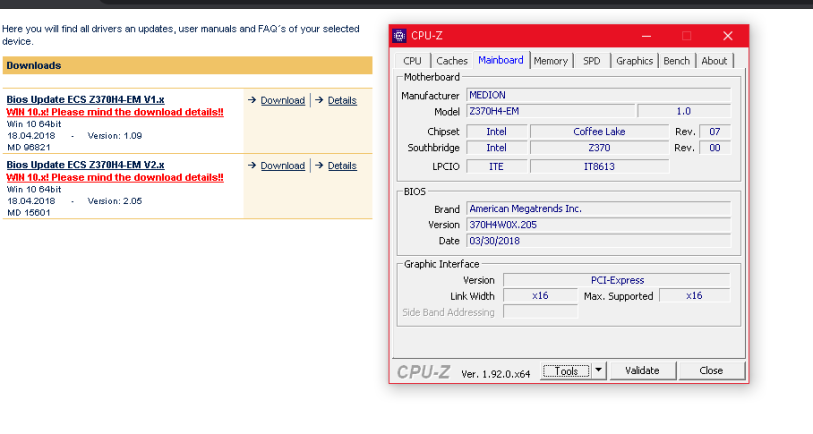Close the CPU-Z window with the X
Image resolution: width=813 pixels, height=434 pixels.
click(727, 36)
